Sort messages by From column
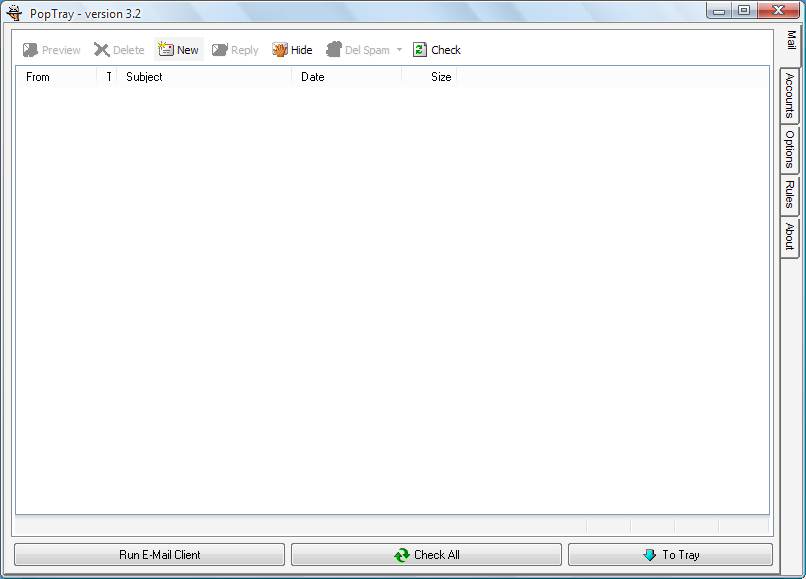 click(x=57, y=77)
